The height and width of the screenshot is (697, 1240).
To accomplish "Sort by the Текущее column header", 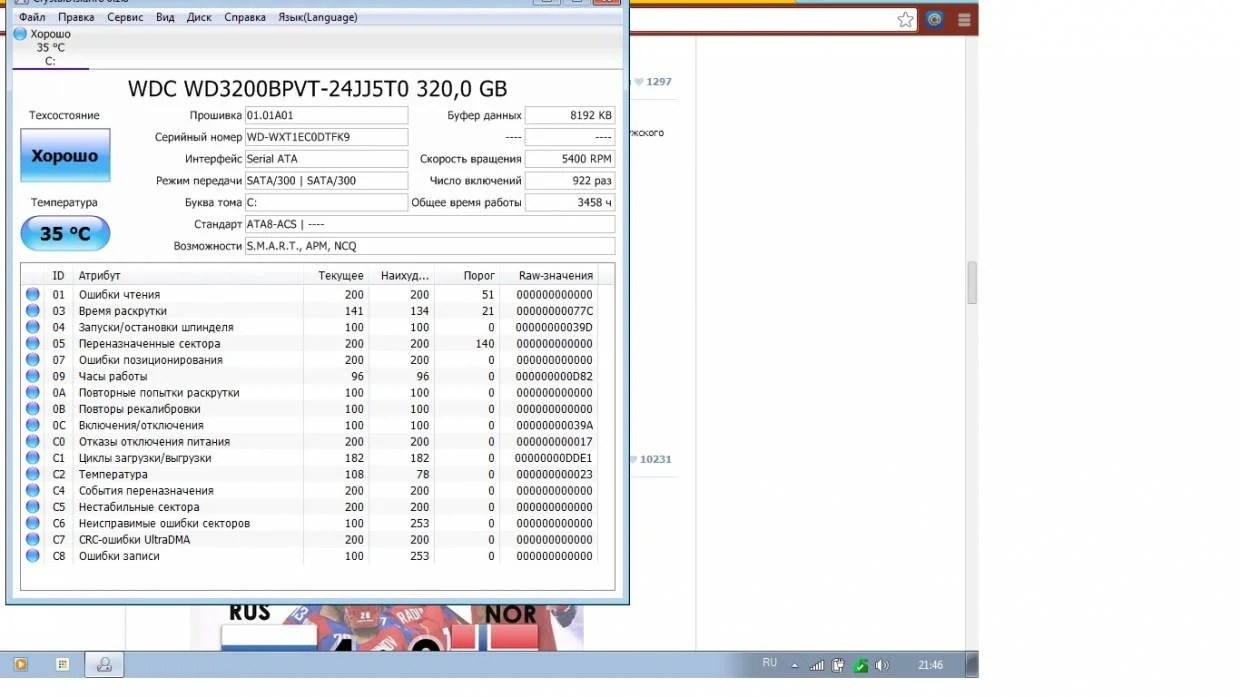I will coord(338,275).
